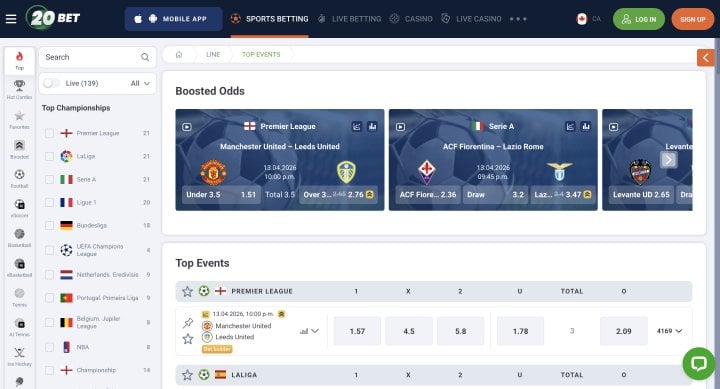The width and height of the screenshot is (720, 389).
Task: Check the Belgium Jupiler League checkbox
Action: click(x=50, y=322)
